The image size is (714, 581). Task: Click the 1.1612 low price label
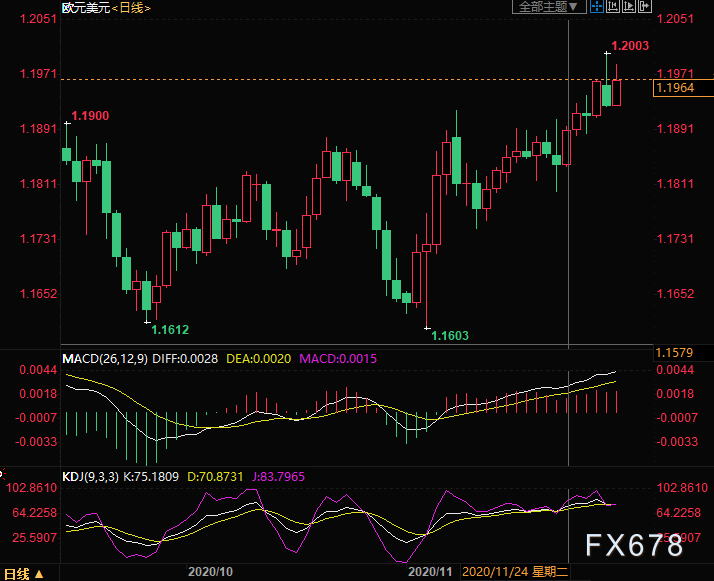point(171,329)
